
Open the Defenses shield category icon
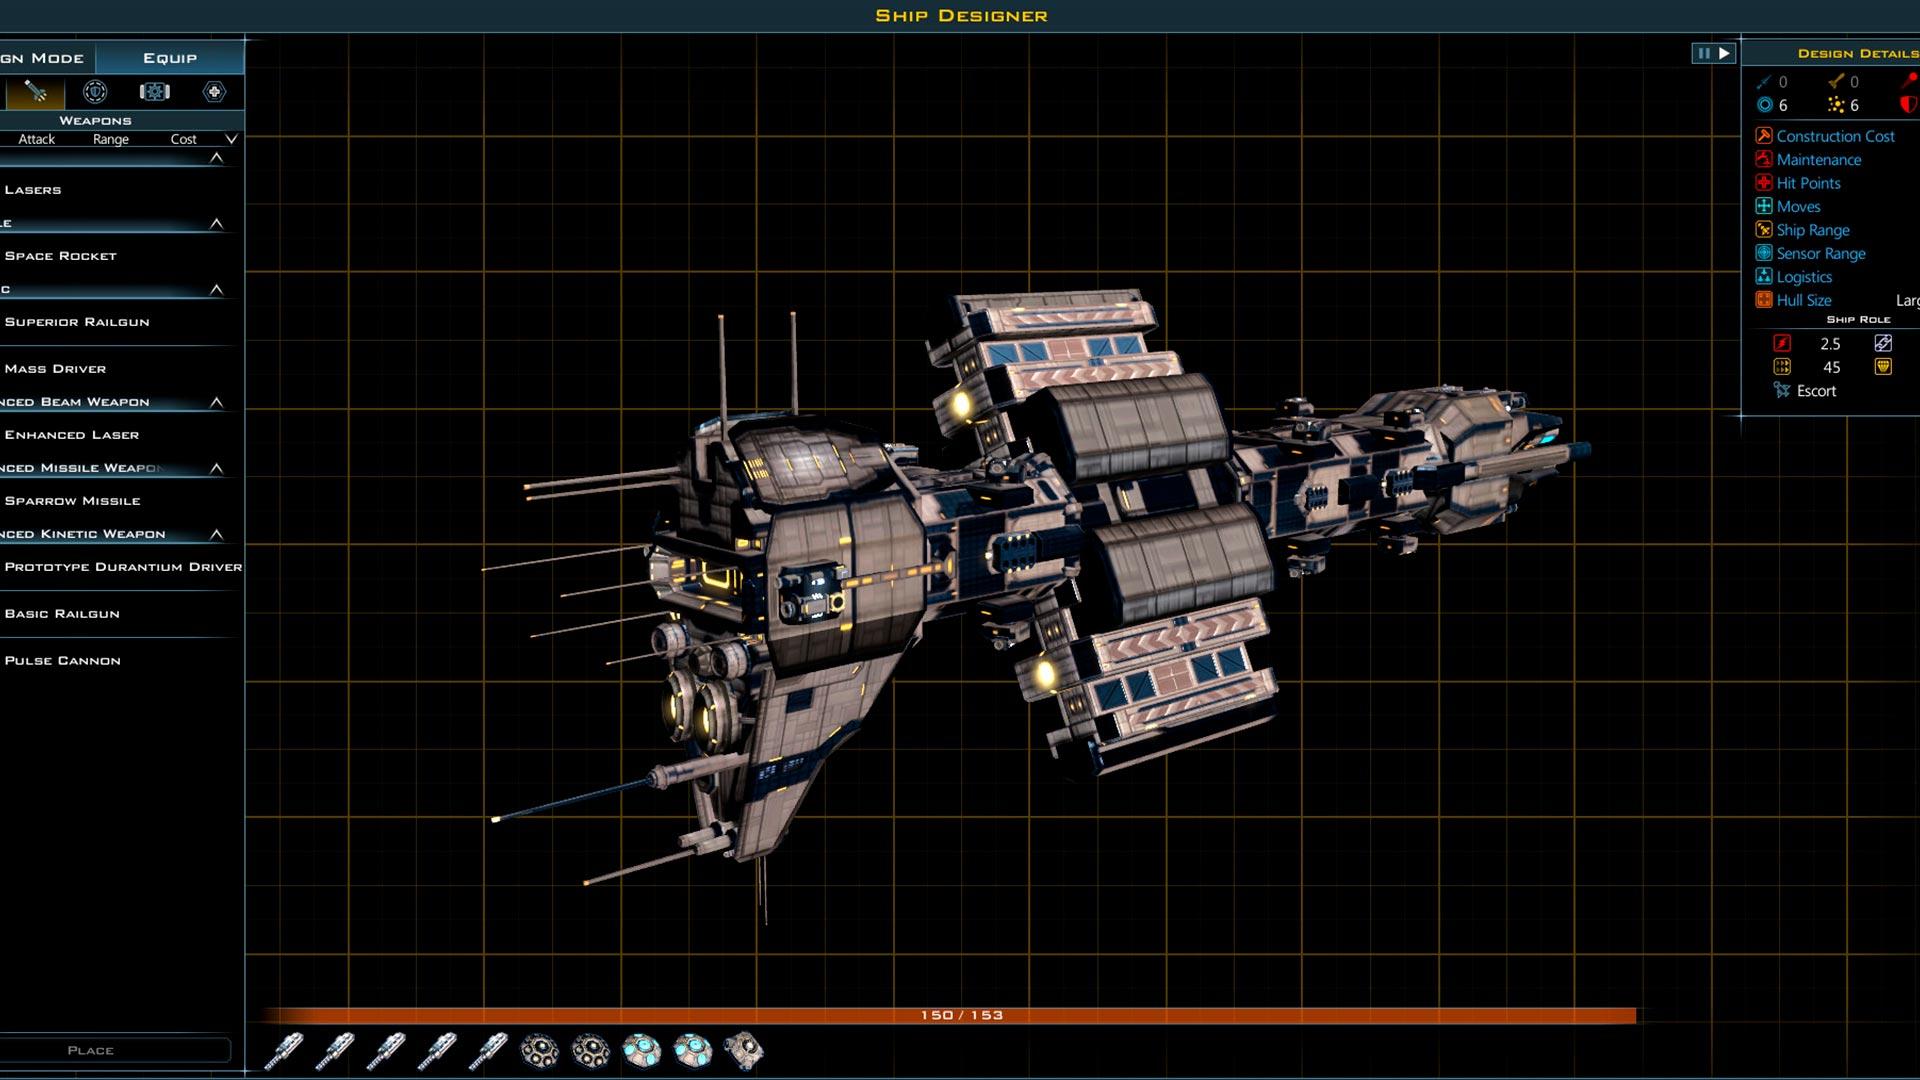pyautogui.click(x=95, y=92)
